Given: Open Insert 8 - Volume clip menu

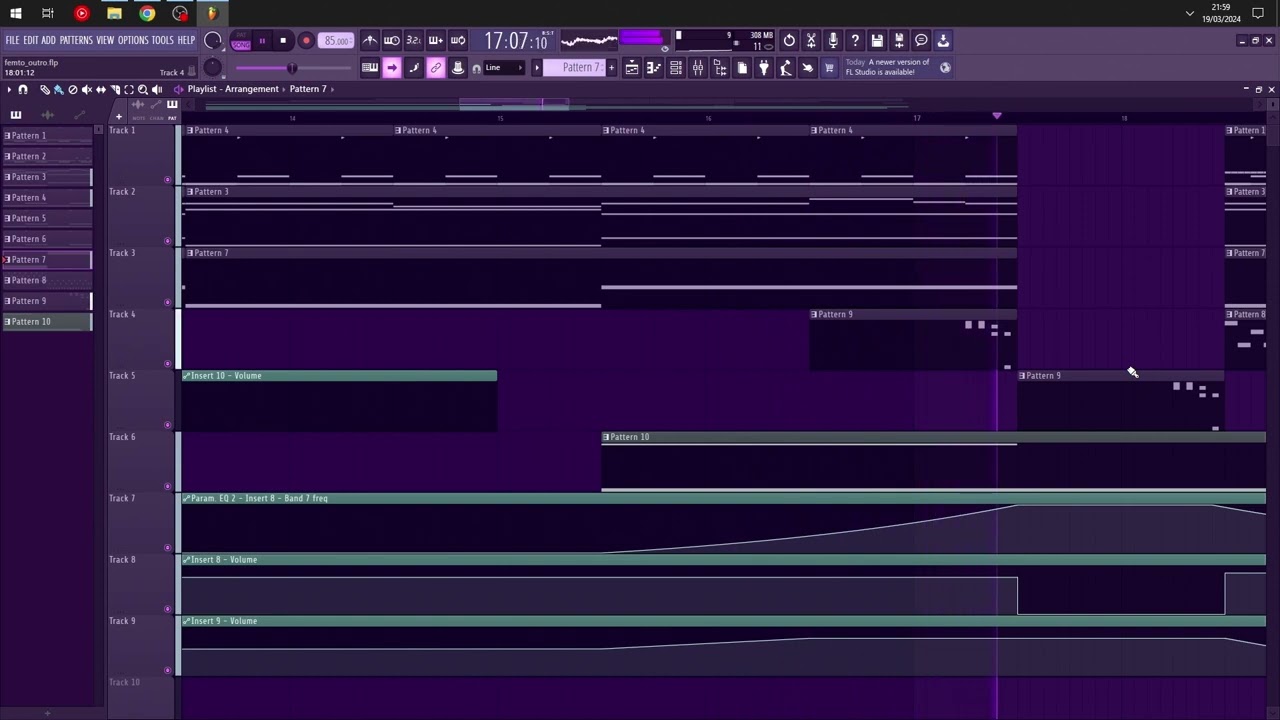Looking at the screenshot, I should (x=186, y=560).
